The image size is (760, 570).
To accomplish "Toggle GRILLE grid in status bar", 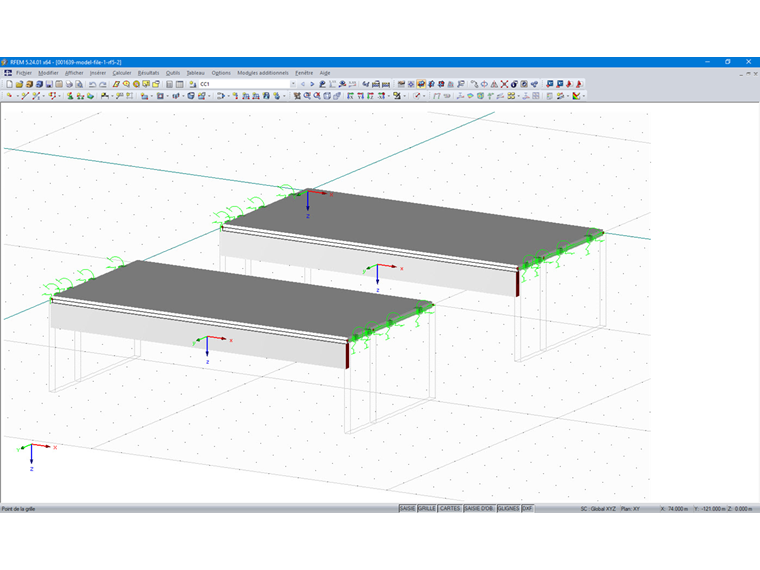I will coord(427,508).
